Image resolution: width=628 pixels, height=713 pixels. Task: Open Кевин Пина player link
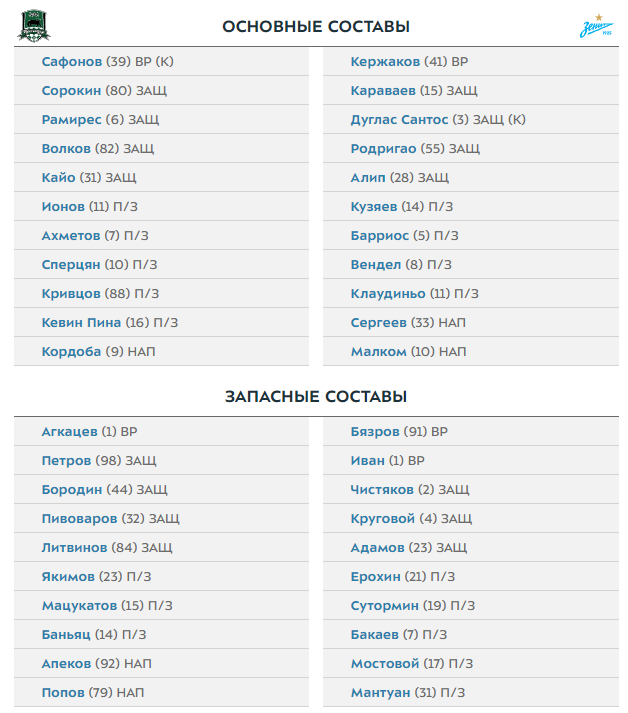point(81,323)
